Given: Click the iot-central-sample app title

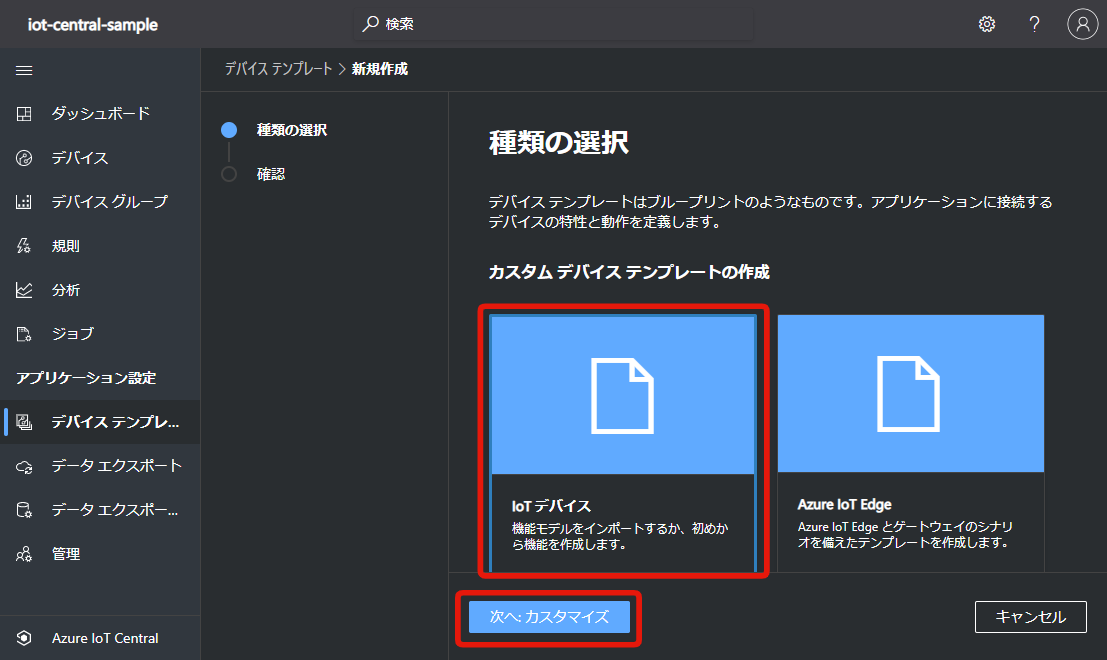Looking at the screenshot, I should point(92,25).
